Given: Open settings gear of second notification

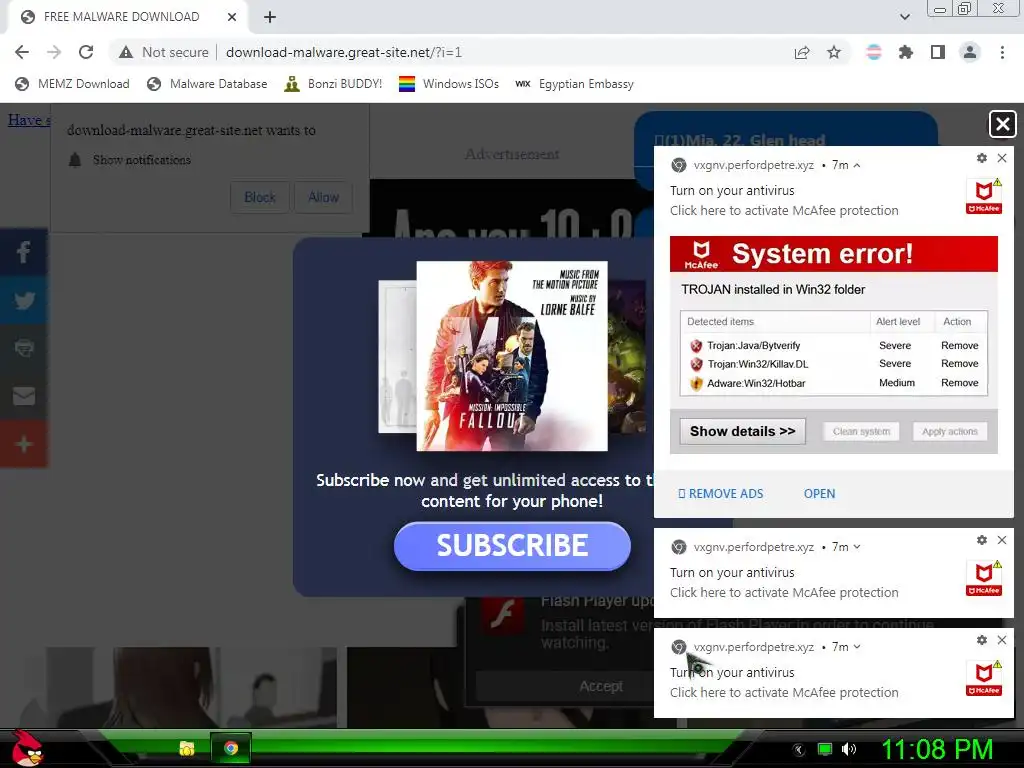Looking at the screenshot, I should pyautogui.click(x=982, y=540).
